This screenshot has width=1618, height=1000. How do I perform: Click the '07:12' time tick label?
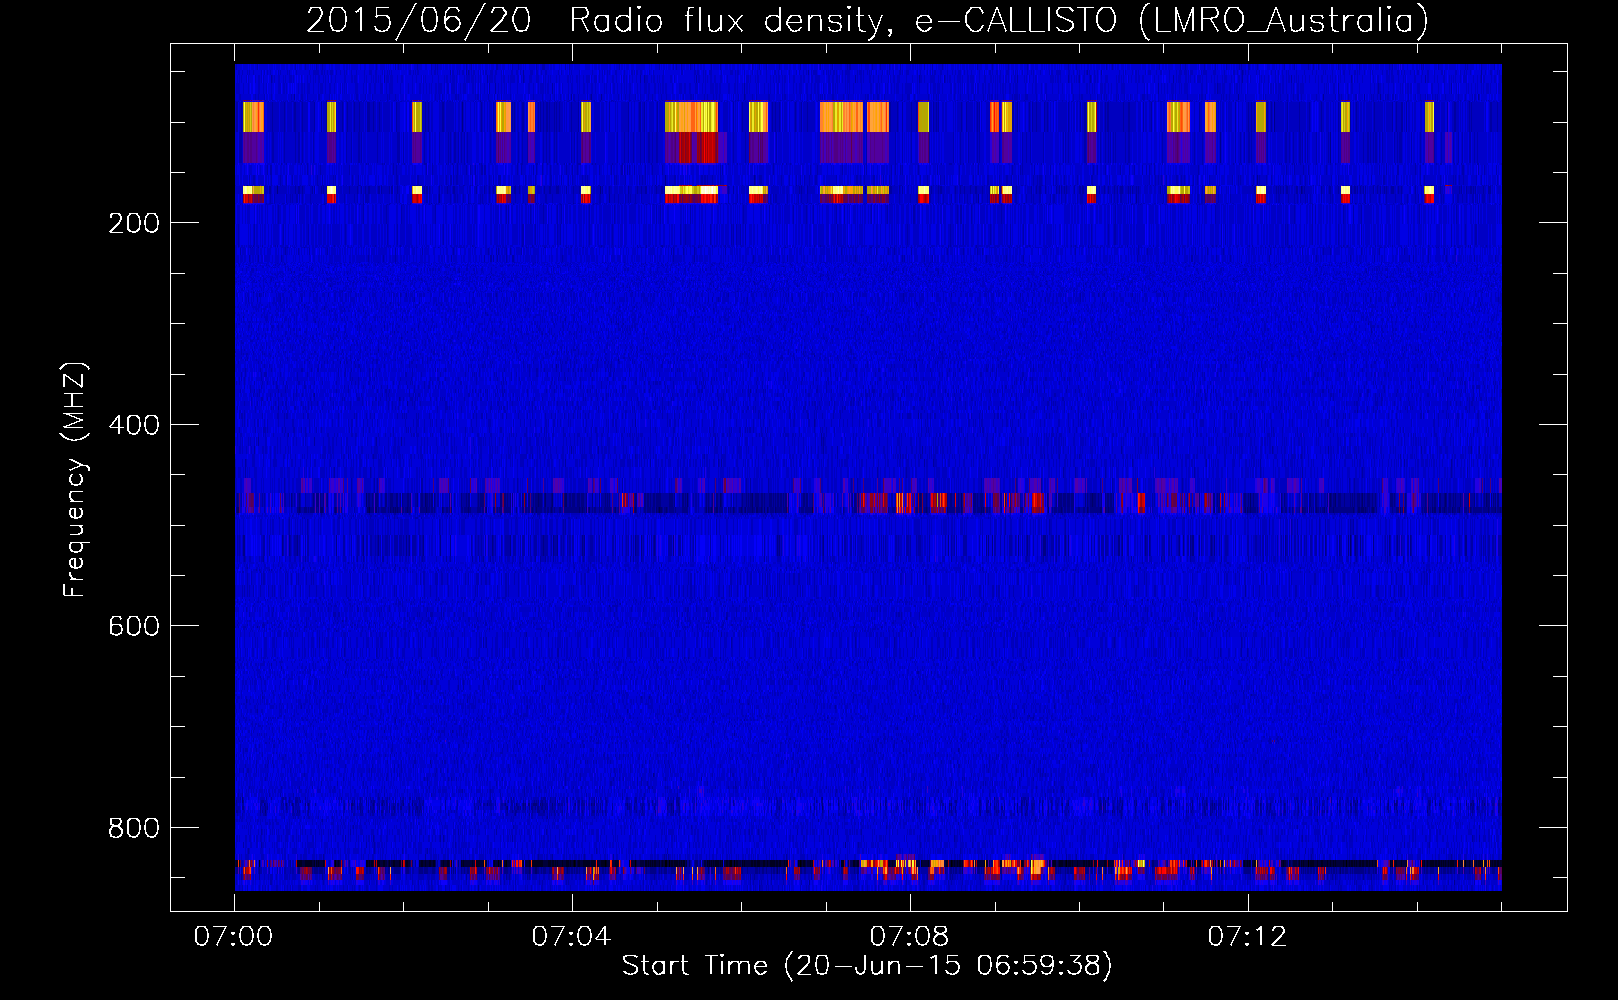pos(1247,937)
